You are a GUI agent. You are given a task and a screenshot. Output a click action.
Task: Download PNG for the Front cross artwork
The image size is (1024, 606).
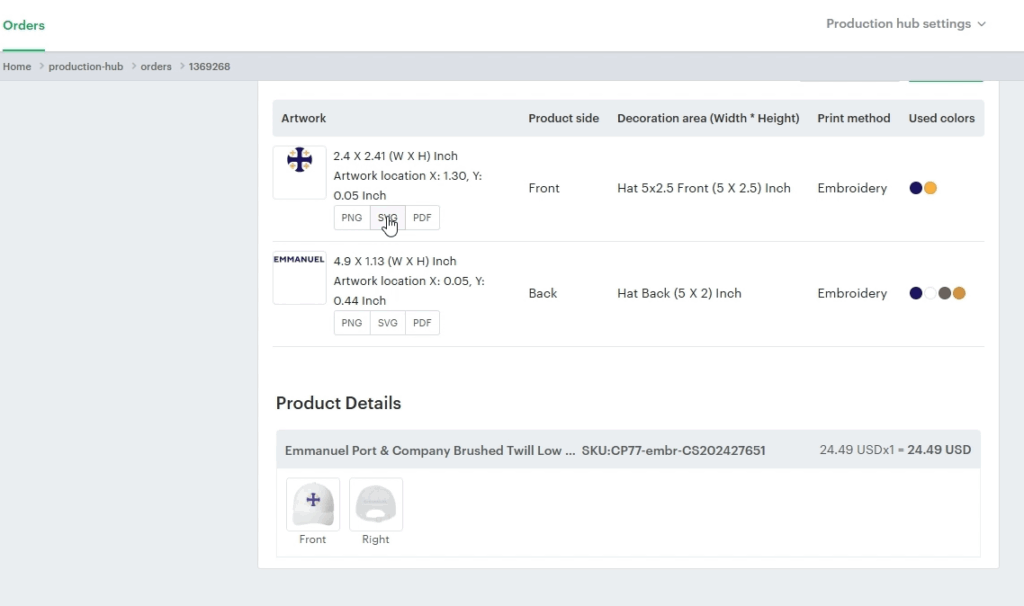351,218
